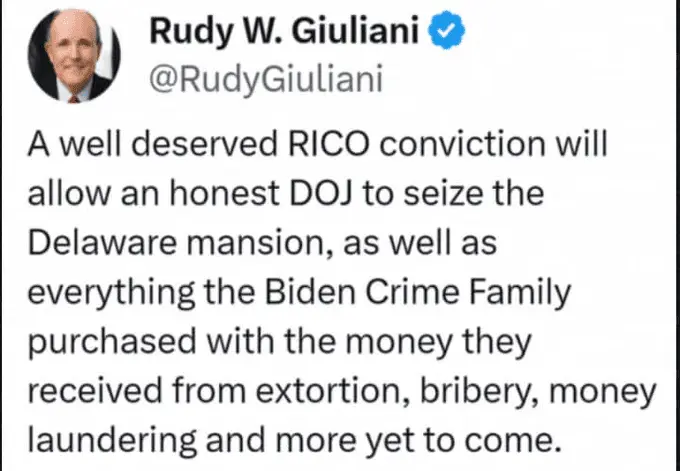Click the word Delaware in the tweet
The image size is (680, 471).
coord(102,242)
